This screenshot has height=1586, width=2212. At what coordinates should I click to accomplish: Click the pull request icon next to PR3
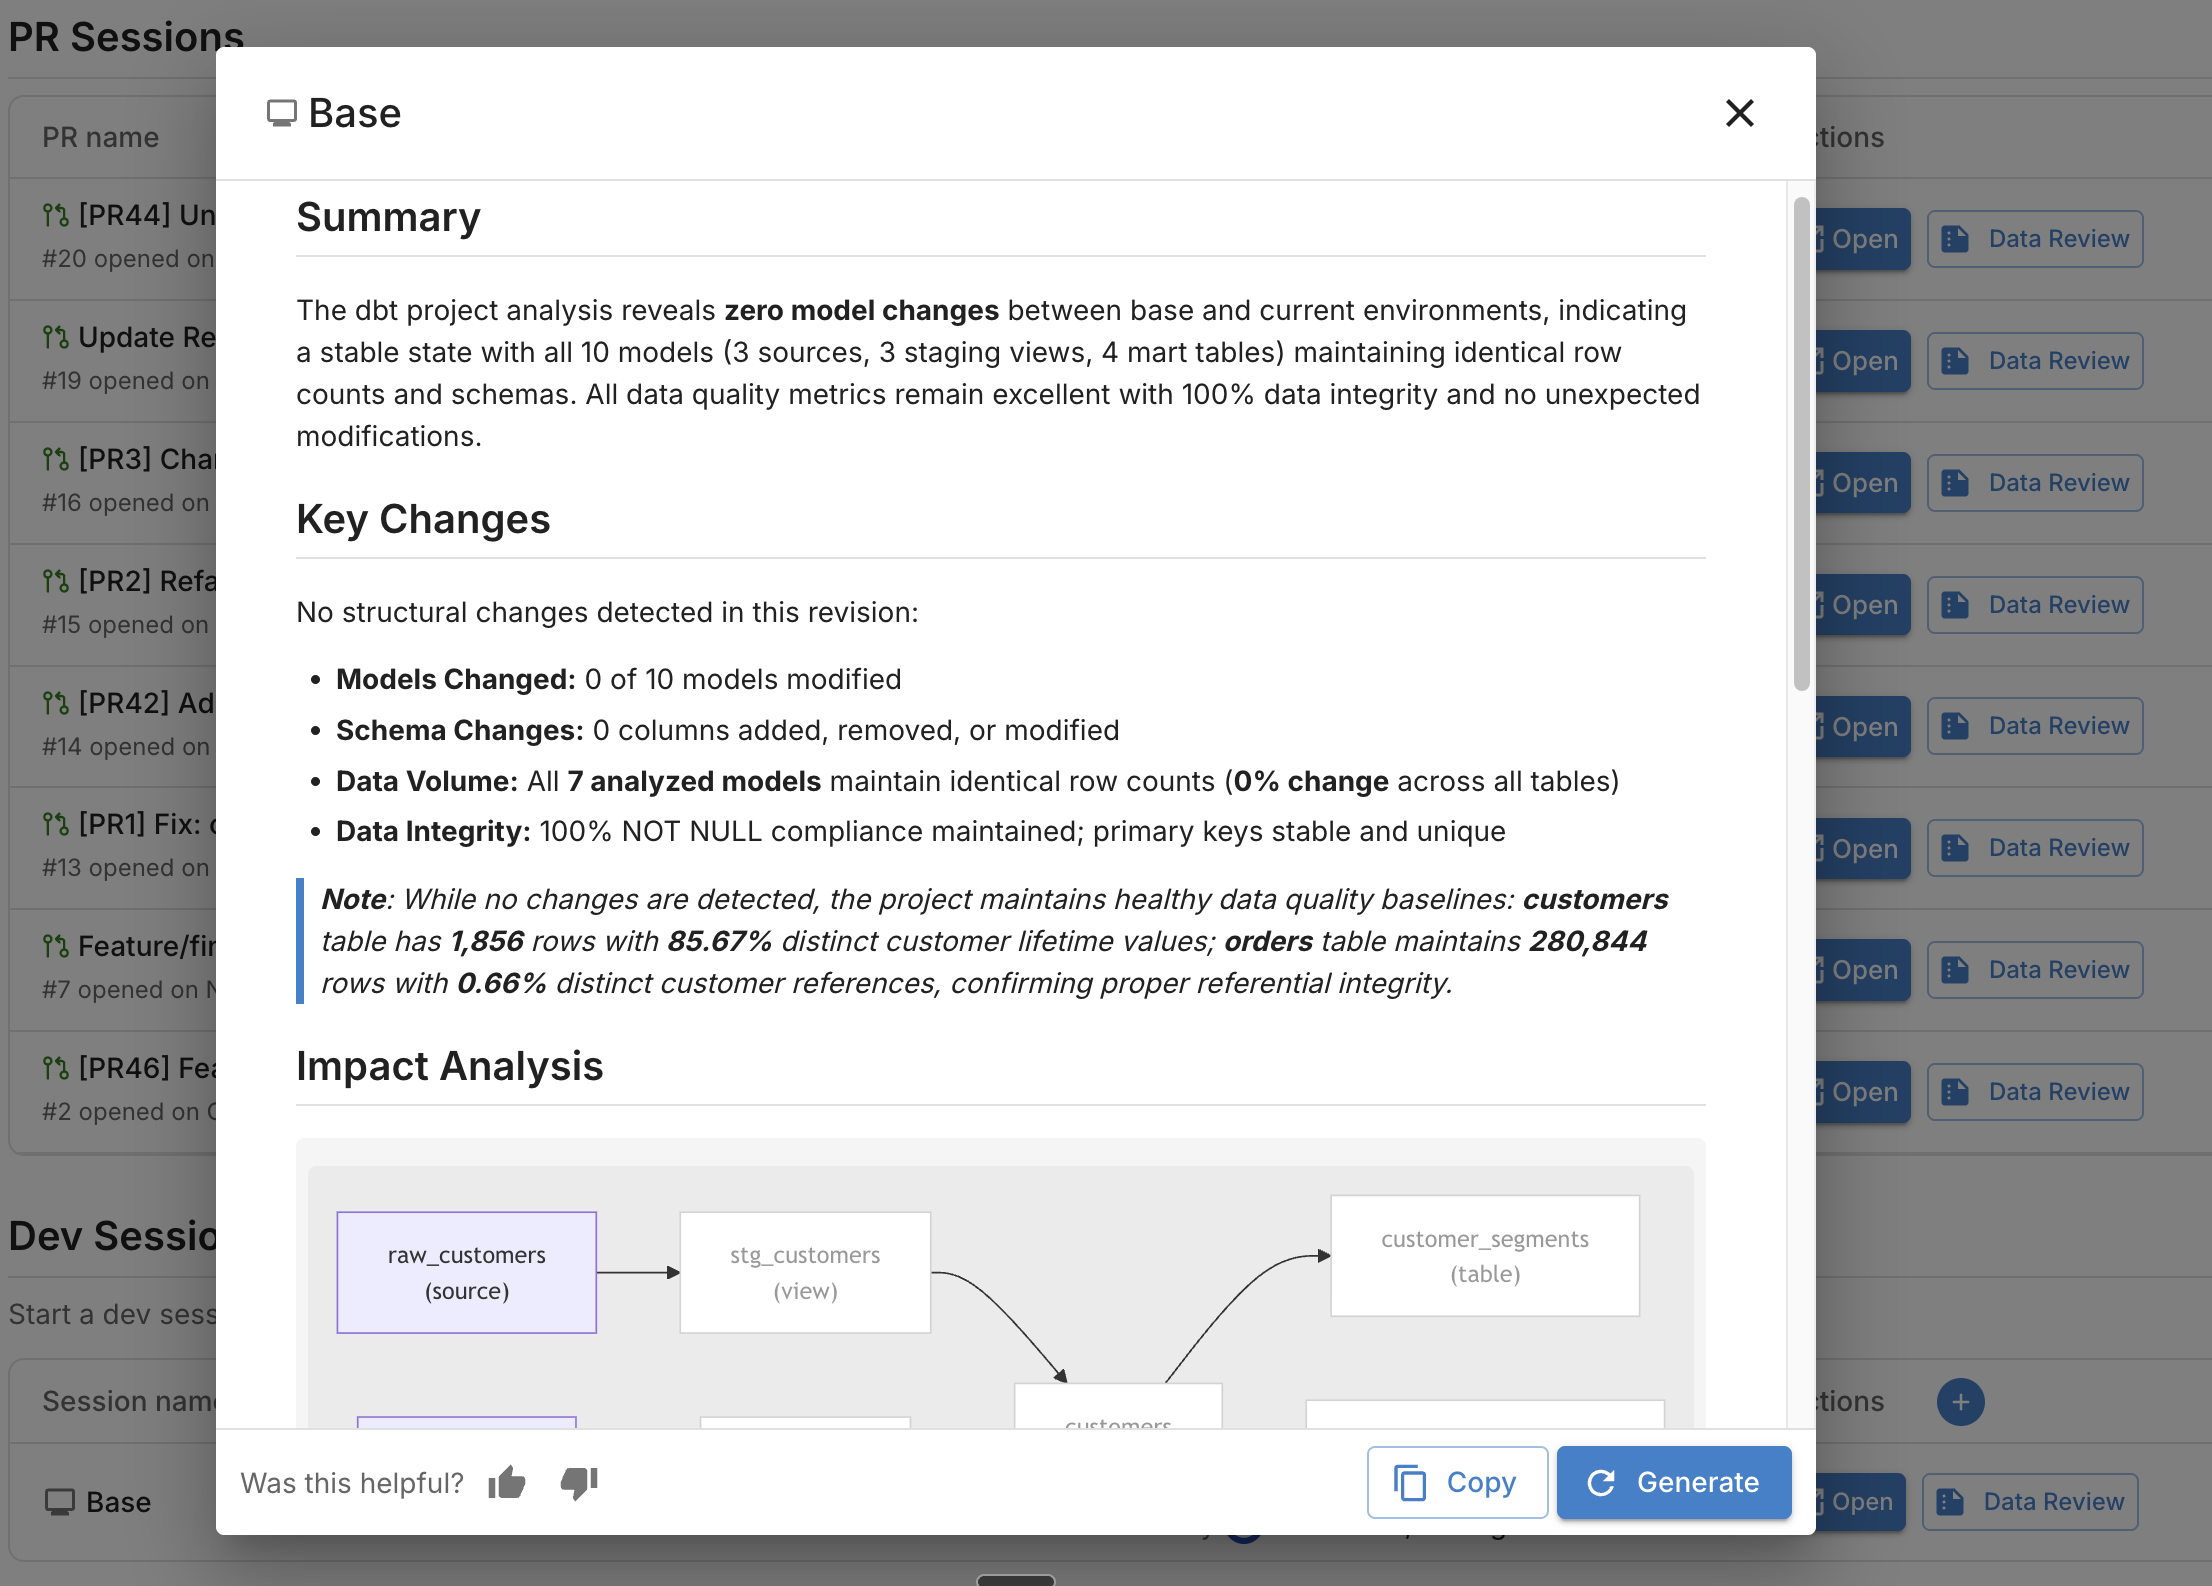coord(56,459)
